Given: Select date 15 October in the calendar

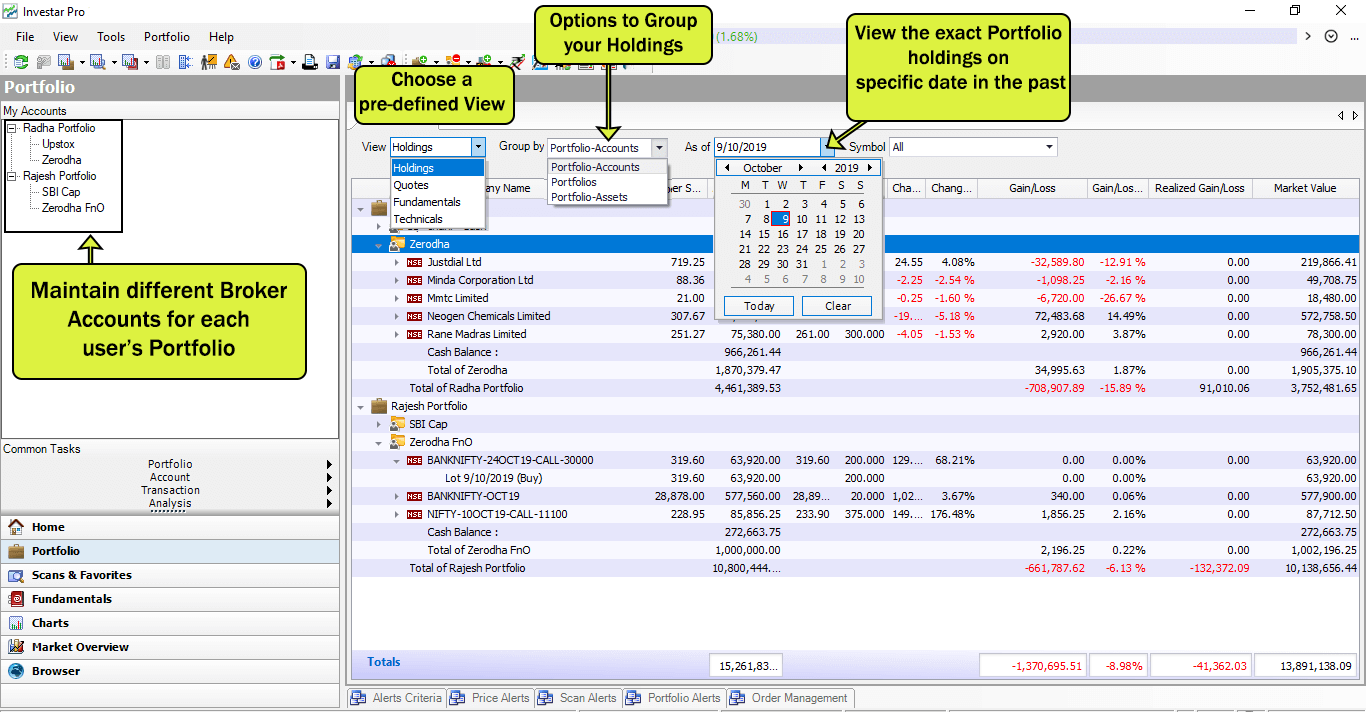Looking at the screenshot, I should pos(765,233).
